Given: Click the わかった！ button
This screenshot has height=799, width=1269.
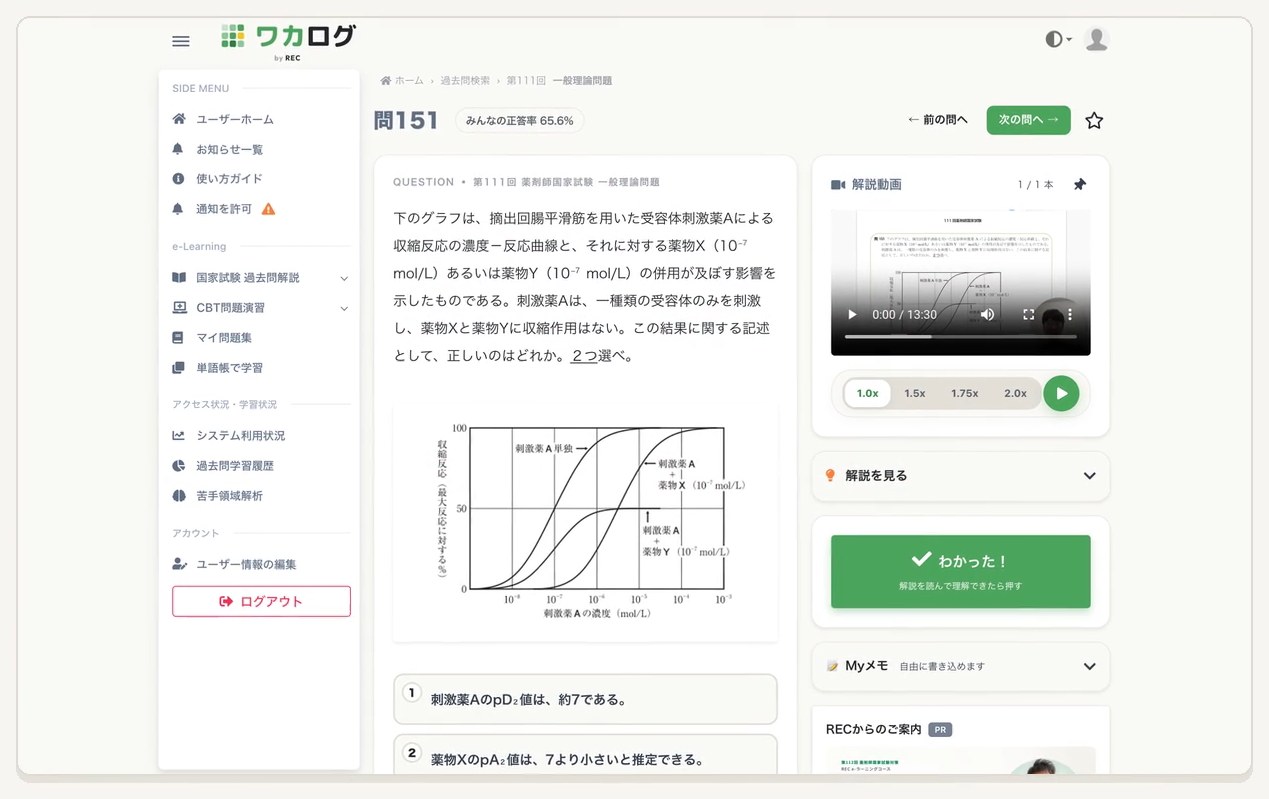Looking at the screenshot, I should (960, 571).
